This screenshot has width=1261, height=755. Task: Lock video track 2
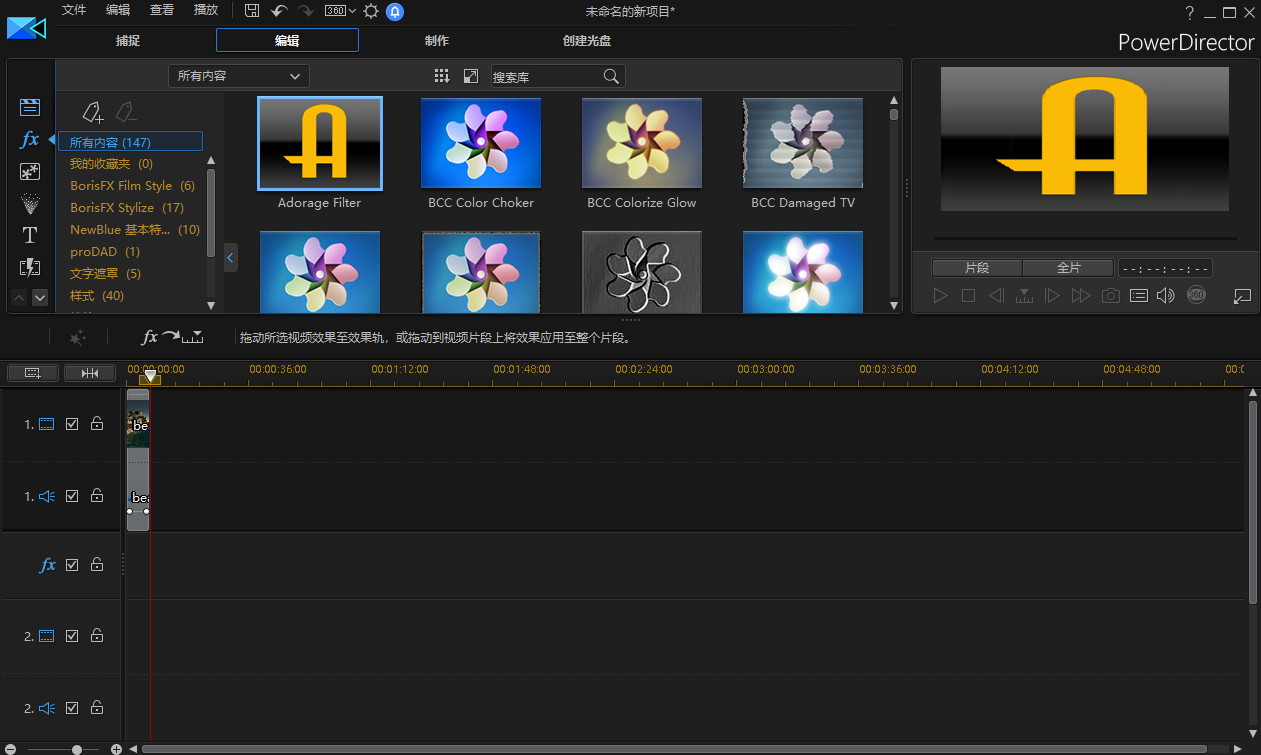[97, 636]
